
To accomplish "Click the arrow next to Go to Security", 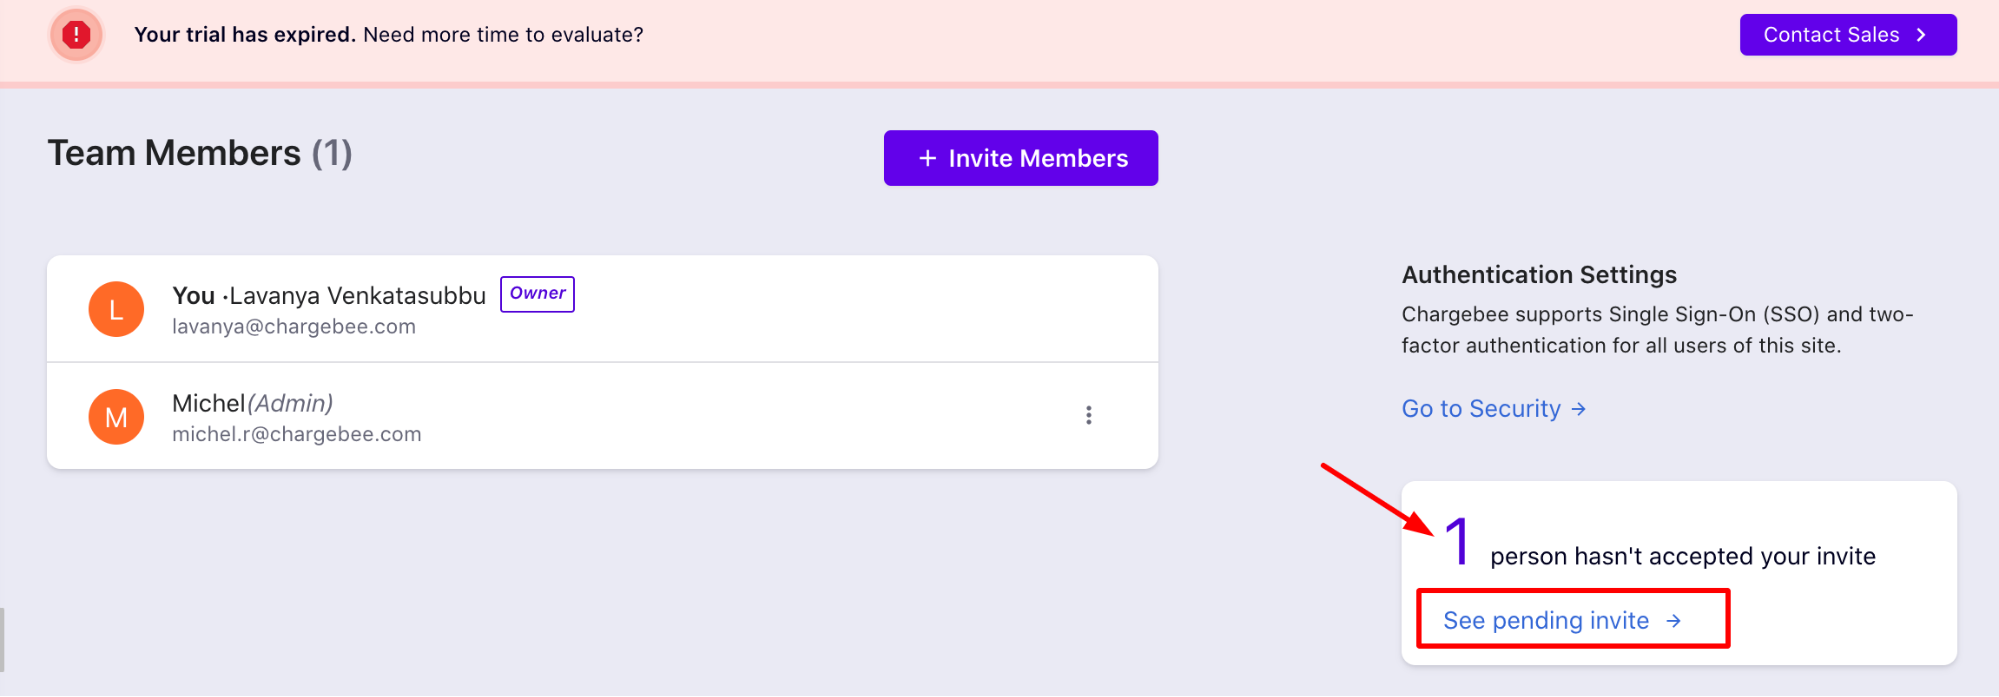I will pos(1578,409).
